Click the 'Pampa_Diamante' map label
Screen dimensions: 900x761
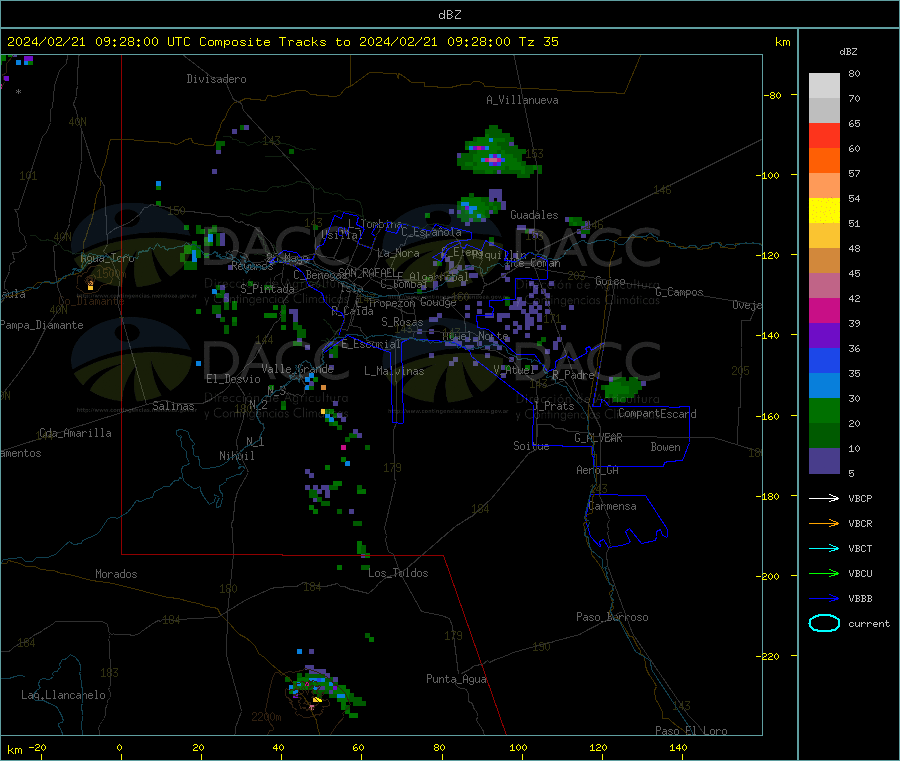tap(42, 325)
